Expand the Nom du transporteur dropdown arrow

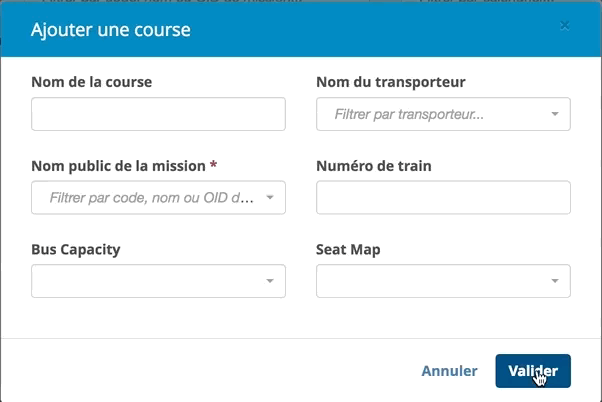(x=555, y=114)
